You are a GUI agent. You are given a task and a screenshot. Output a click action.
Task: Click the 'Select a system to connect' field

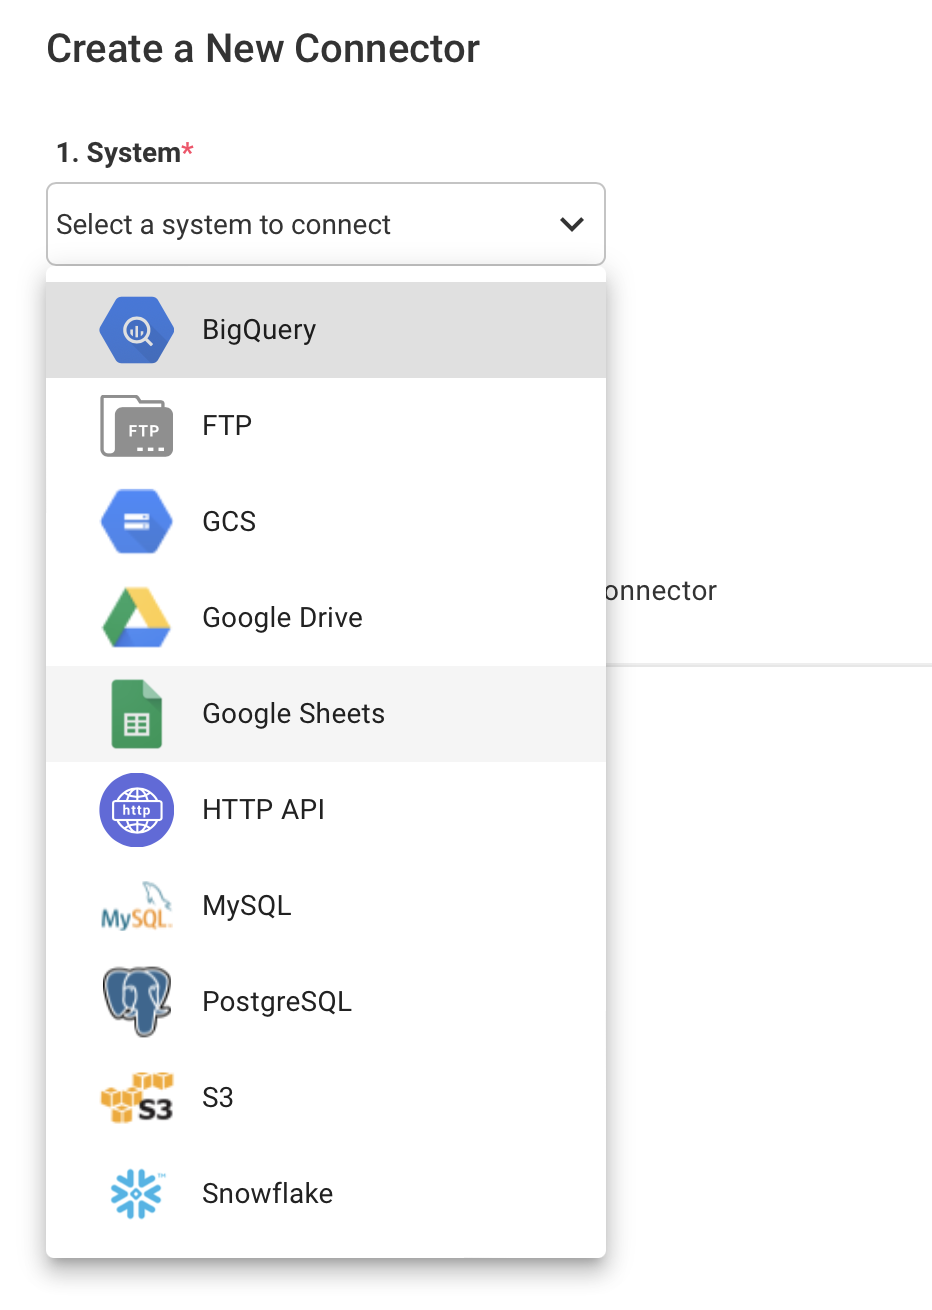click(x=326, y=224)
